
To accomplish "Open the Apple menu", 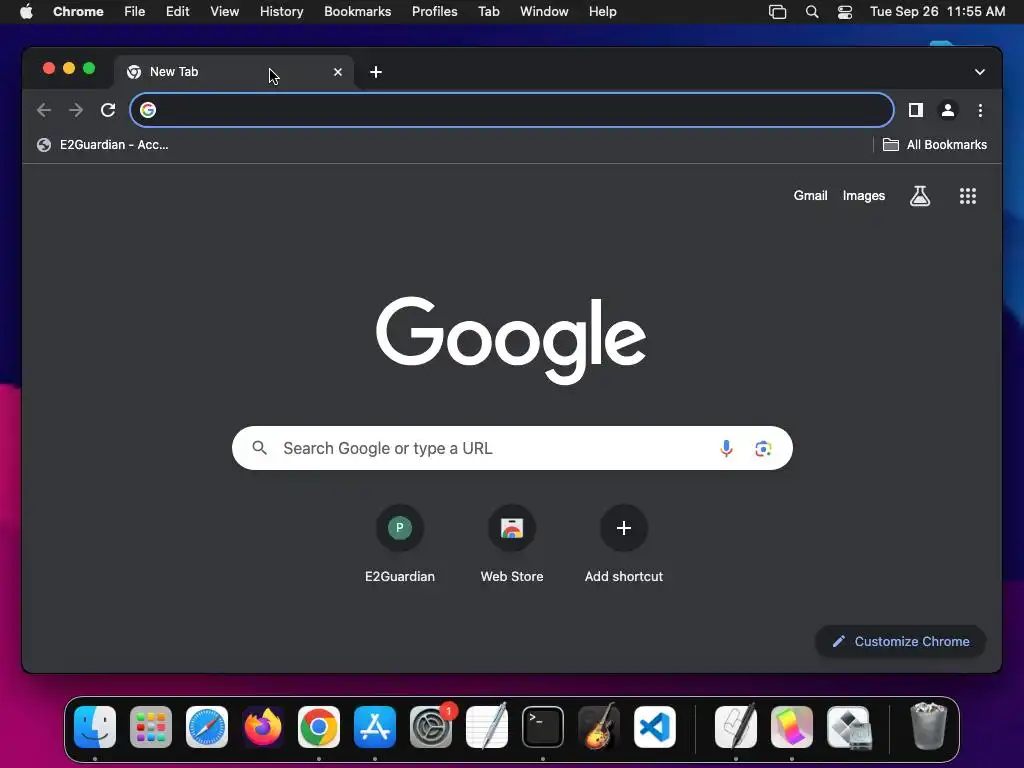I will [26, 12].
